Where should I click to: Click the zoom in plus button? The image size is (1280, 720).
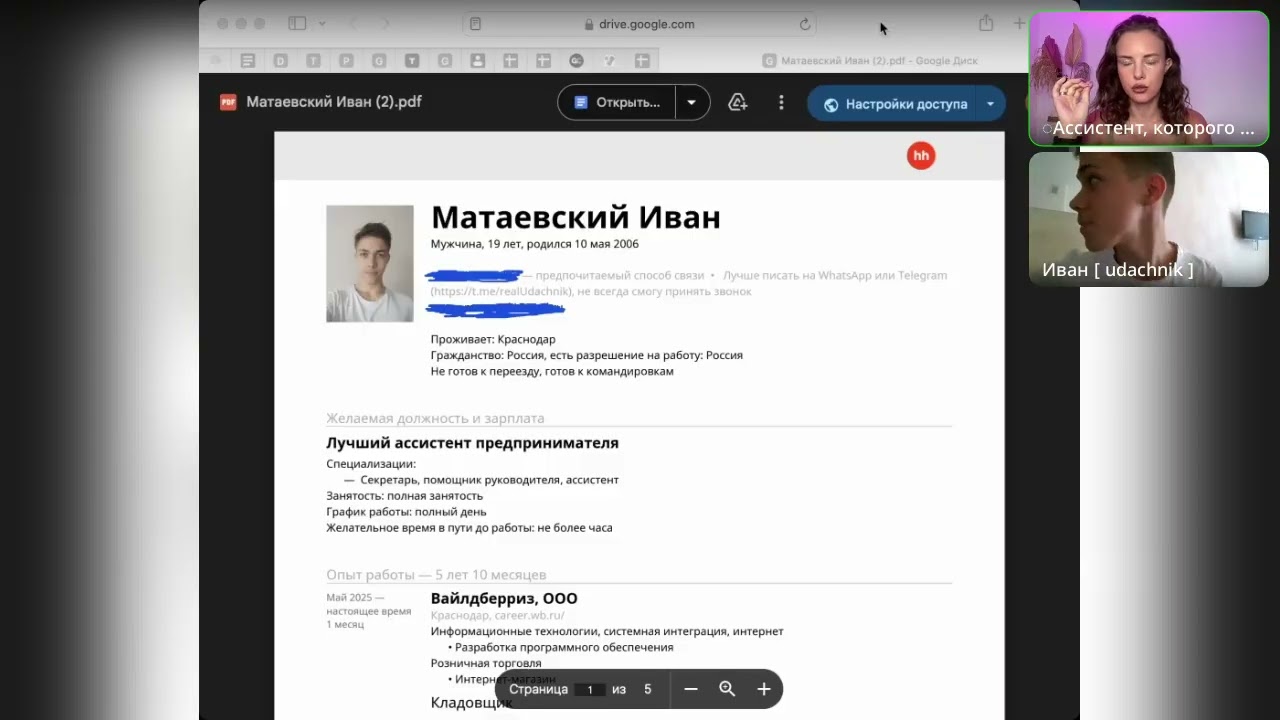click(x=764, y=689)
